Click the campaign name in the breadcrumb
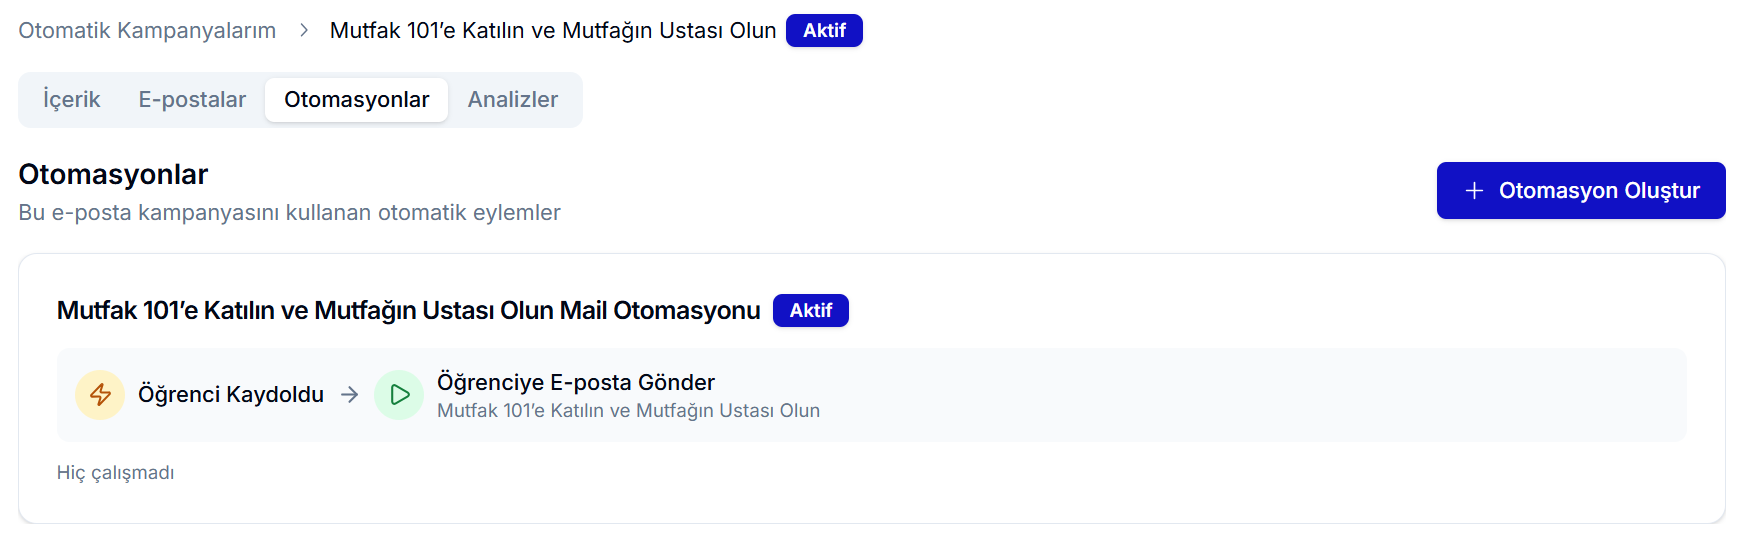 [553, 31]
